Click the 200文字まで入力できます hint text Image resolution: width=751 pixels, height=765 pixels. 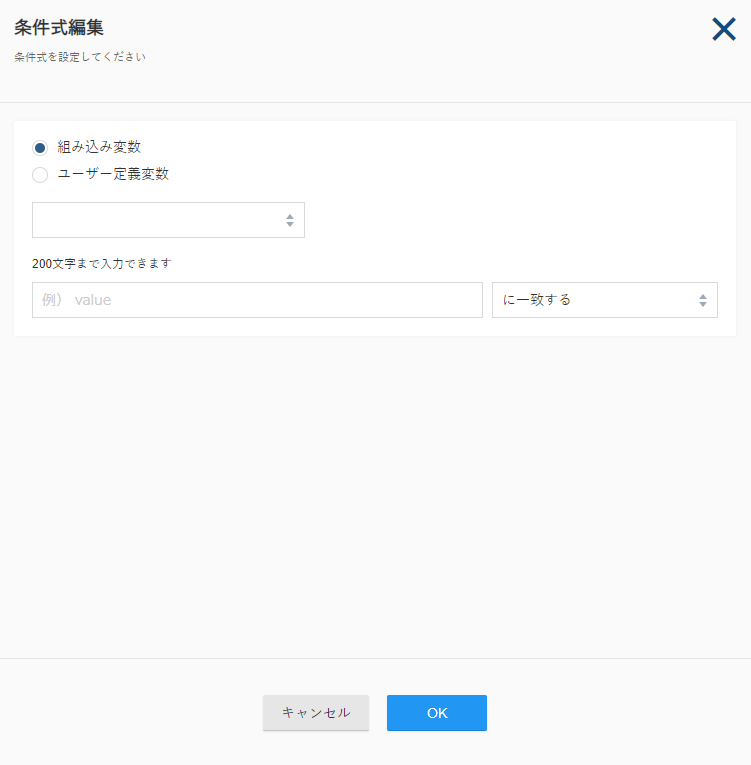pyautogui.click(x=101, y=263)
